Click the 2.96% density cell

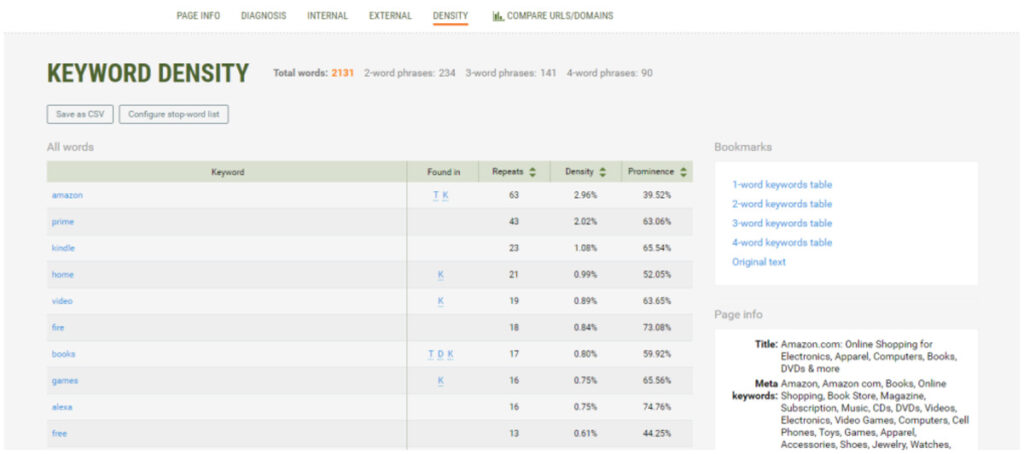[x=585, y=195]
